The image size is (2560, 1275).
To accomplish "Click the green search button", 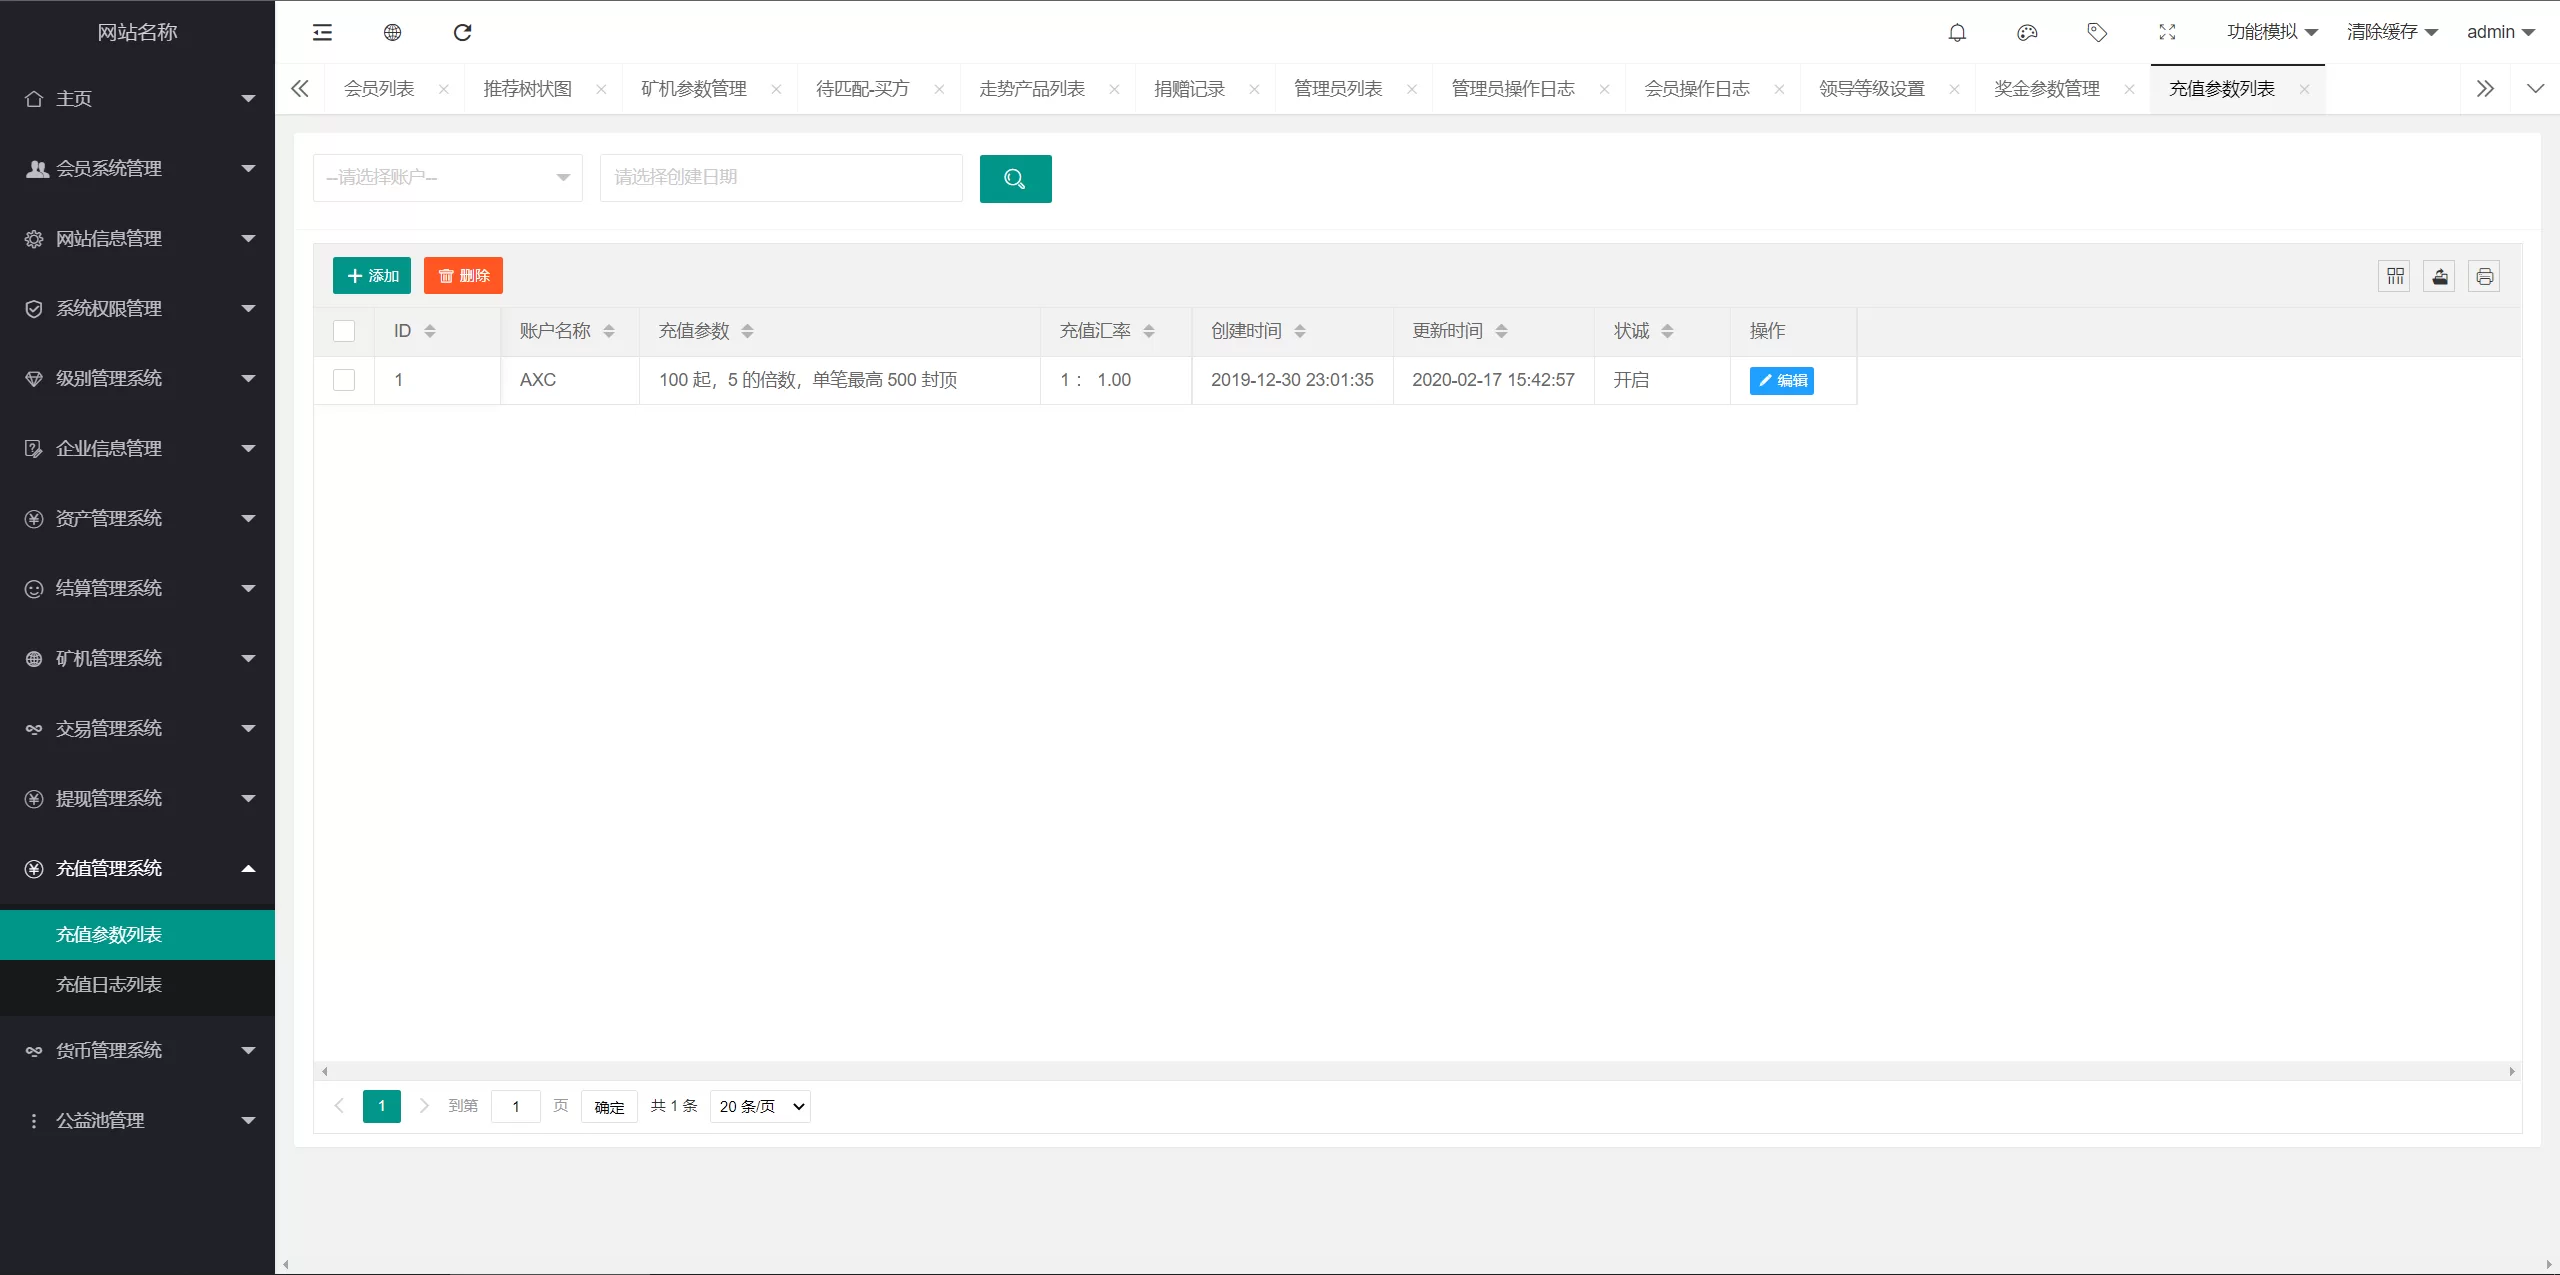I will (x=1015, y=178).
